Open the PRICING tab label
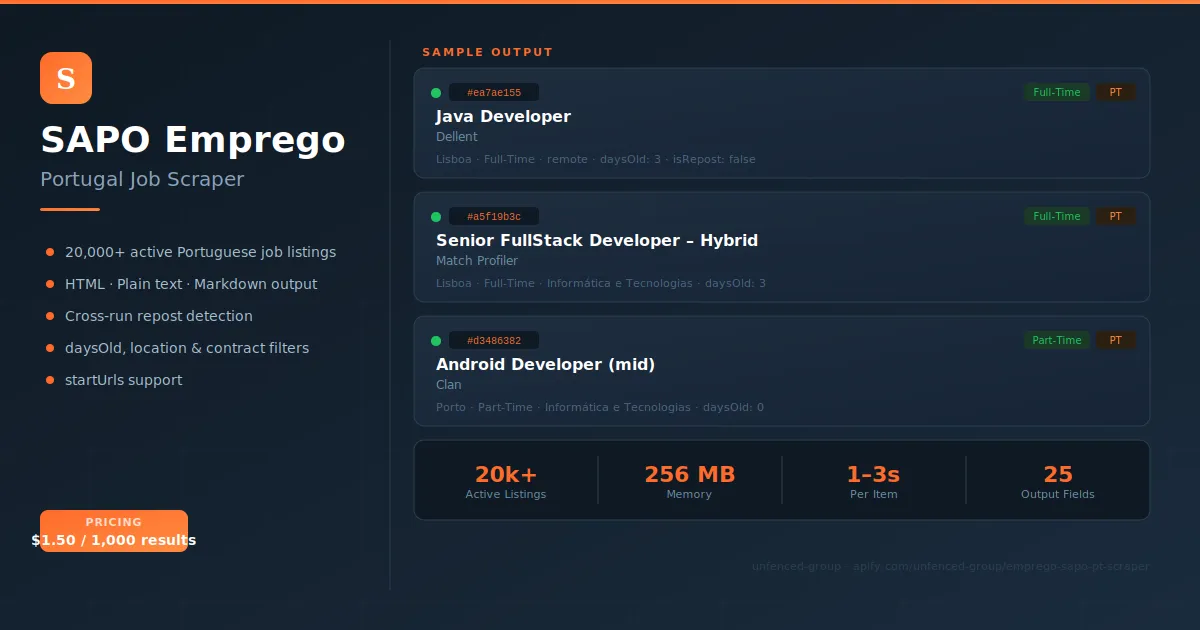 (x=113, y=521)
